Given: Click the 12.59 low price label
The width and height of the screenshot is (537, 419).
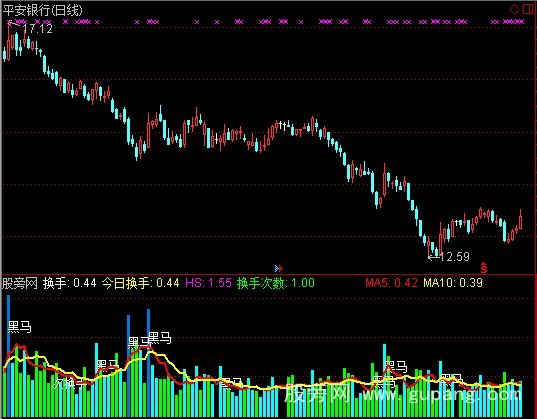Looking at the screenshot, I should (x=454, y=257).
